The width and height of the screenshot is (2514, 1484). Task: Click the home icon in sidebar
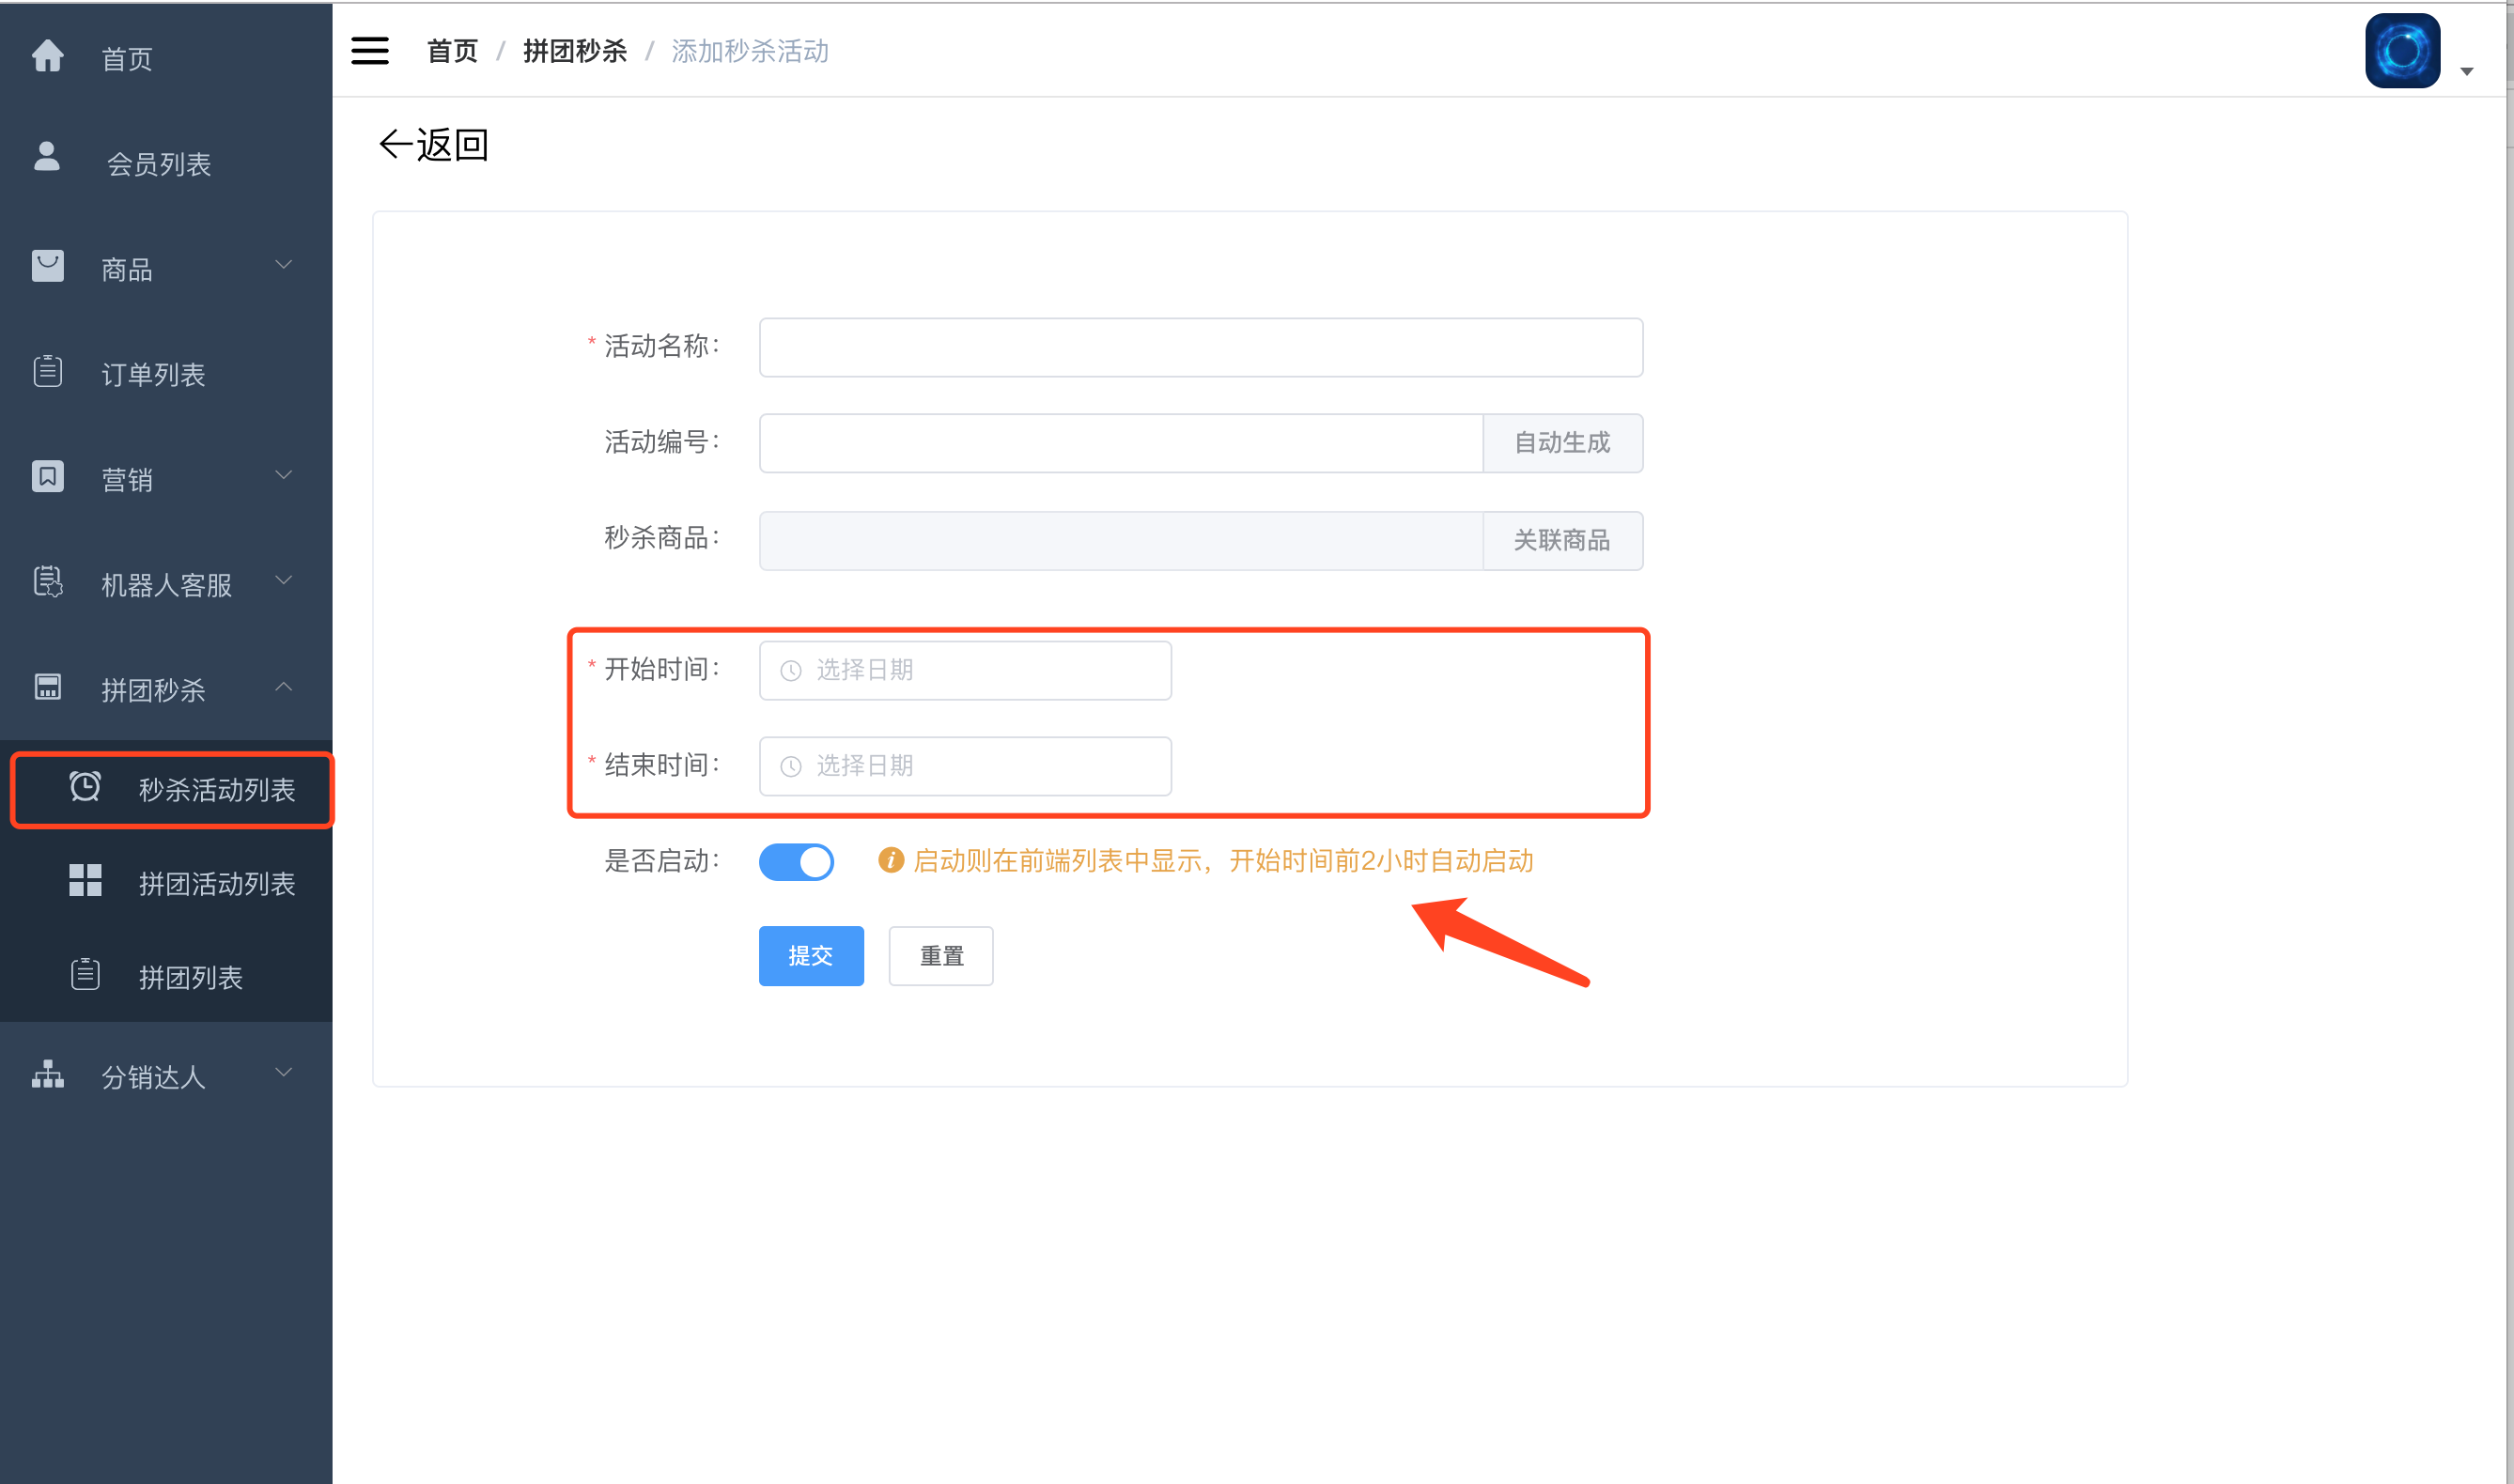click(47, 56)
